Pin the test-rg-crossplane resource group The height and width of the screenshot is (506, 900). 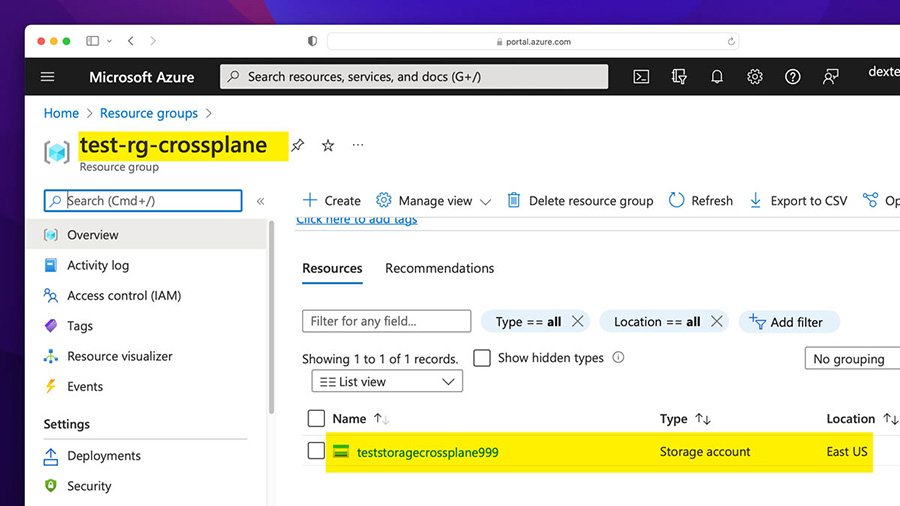(x=297, y=146)
